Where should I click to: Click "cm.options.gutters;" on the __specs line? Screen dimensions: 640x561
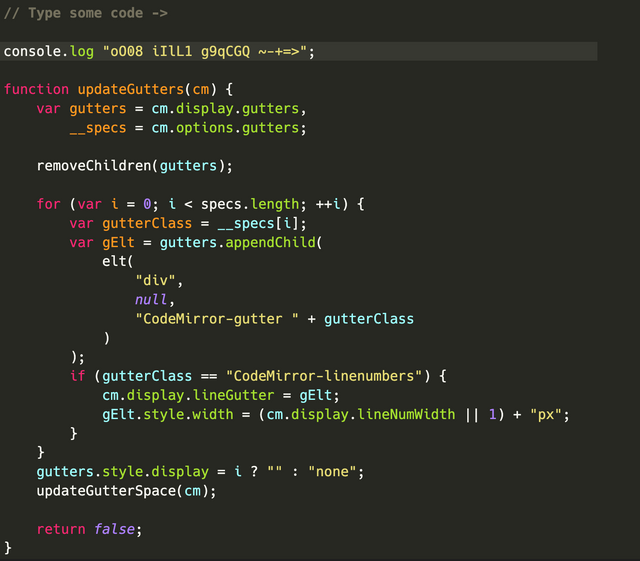pyautogui.click(x=229, y=128)
